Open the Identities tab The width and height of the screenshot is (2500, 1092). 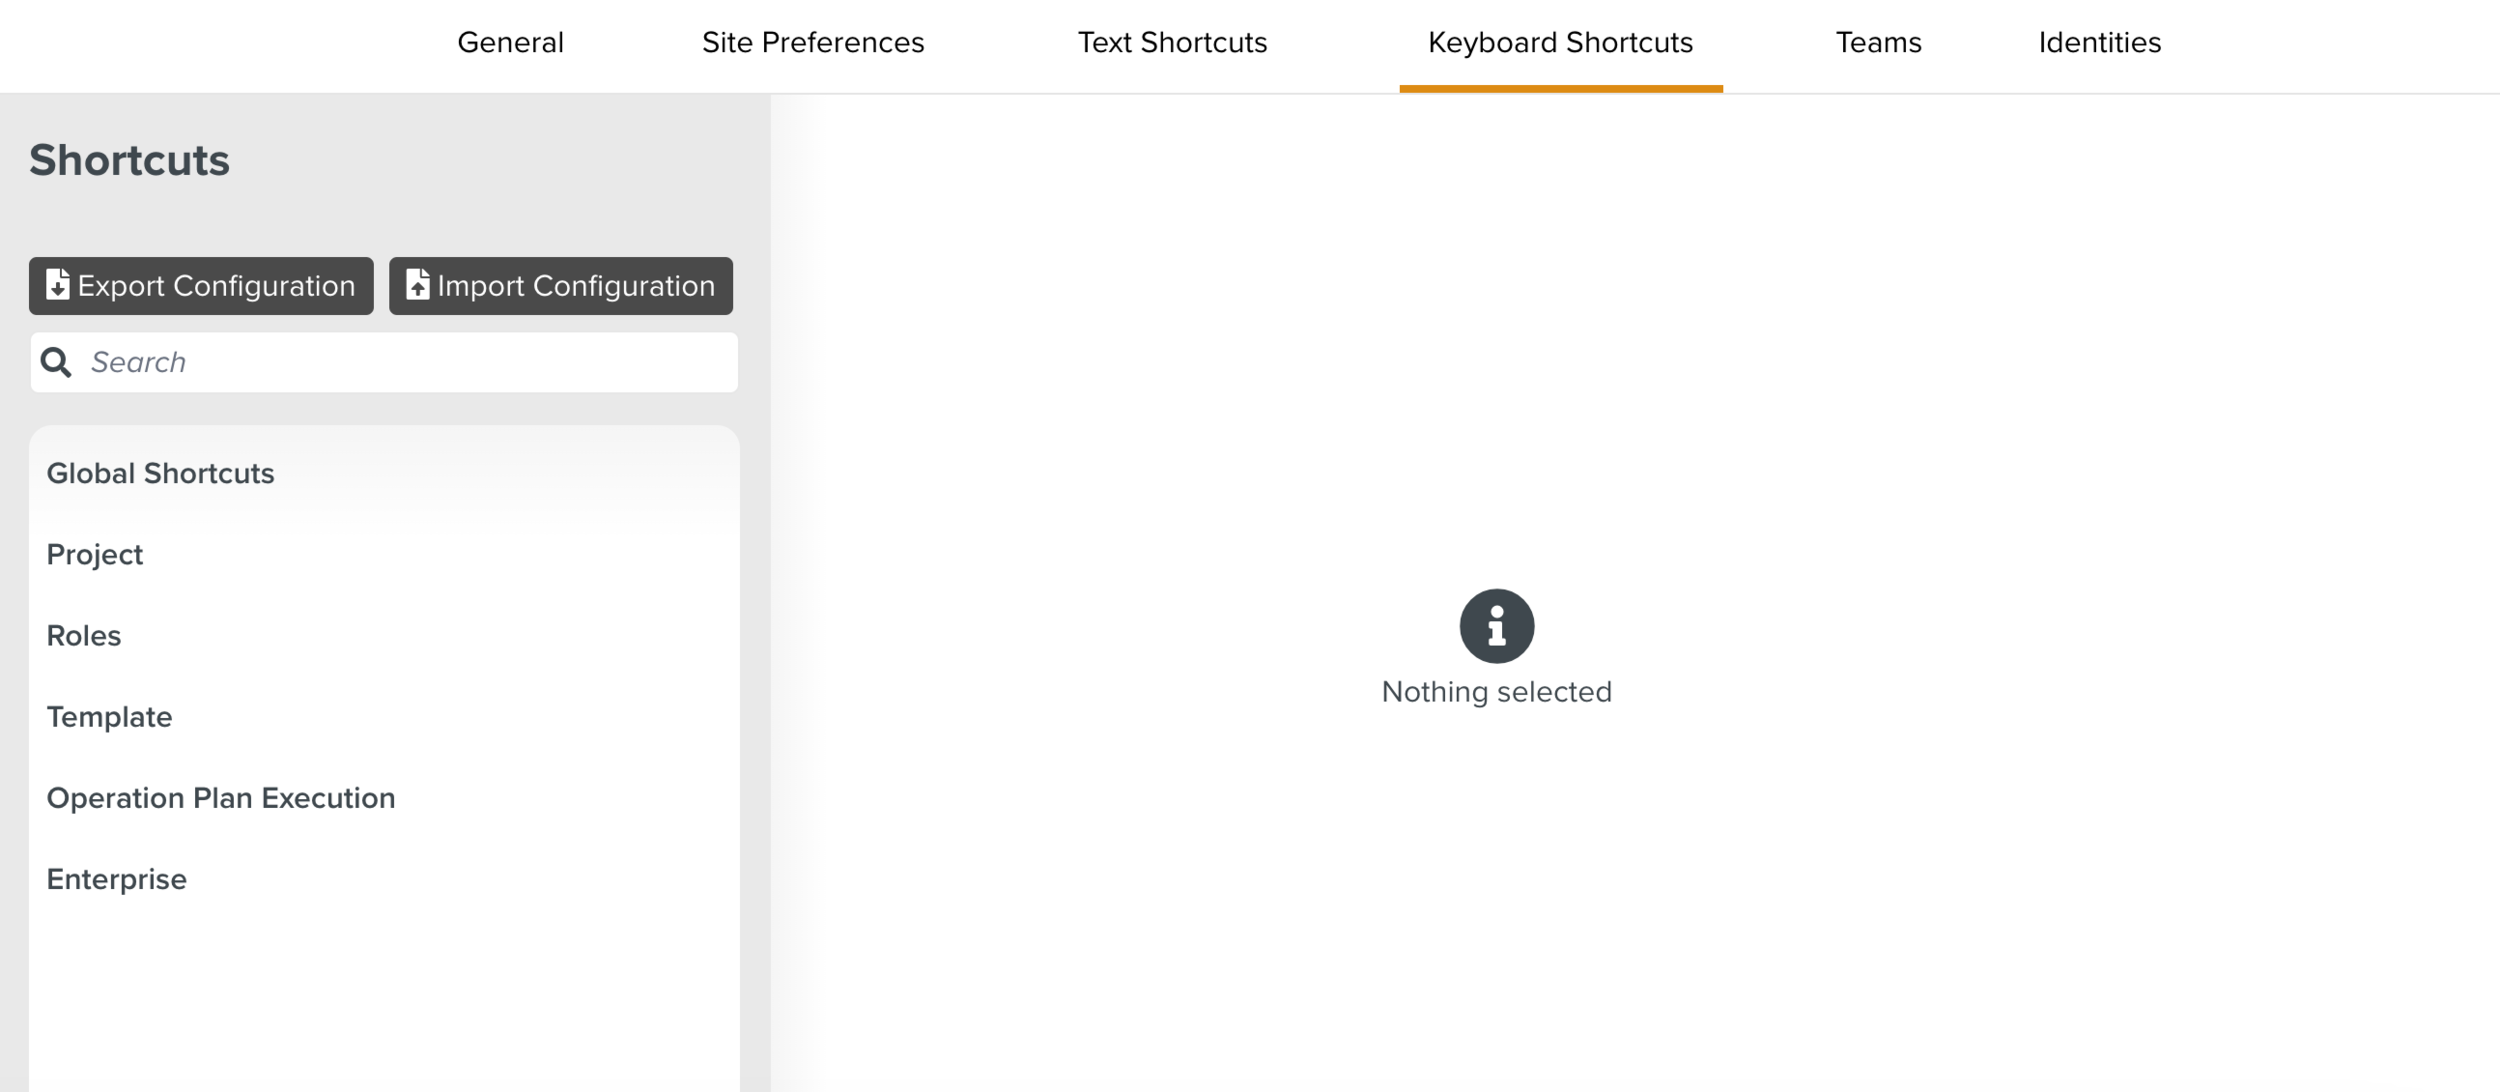[x=2098, y=42]
